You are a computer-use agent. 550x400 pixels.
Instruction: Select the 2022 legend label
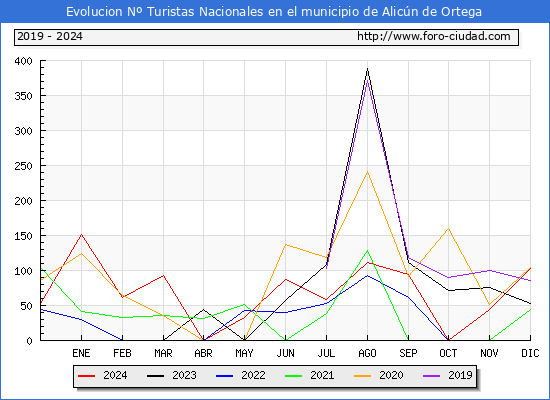(x=253, y=375)
